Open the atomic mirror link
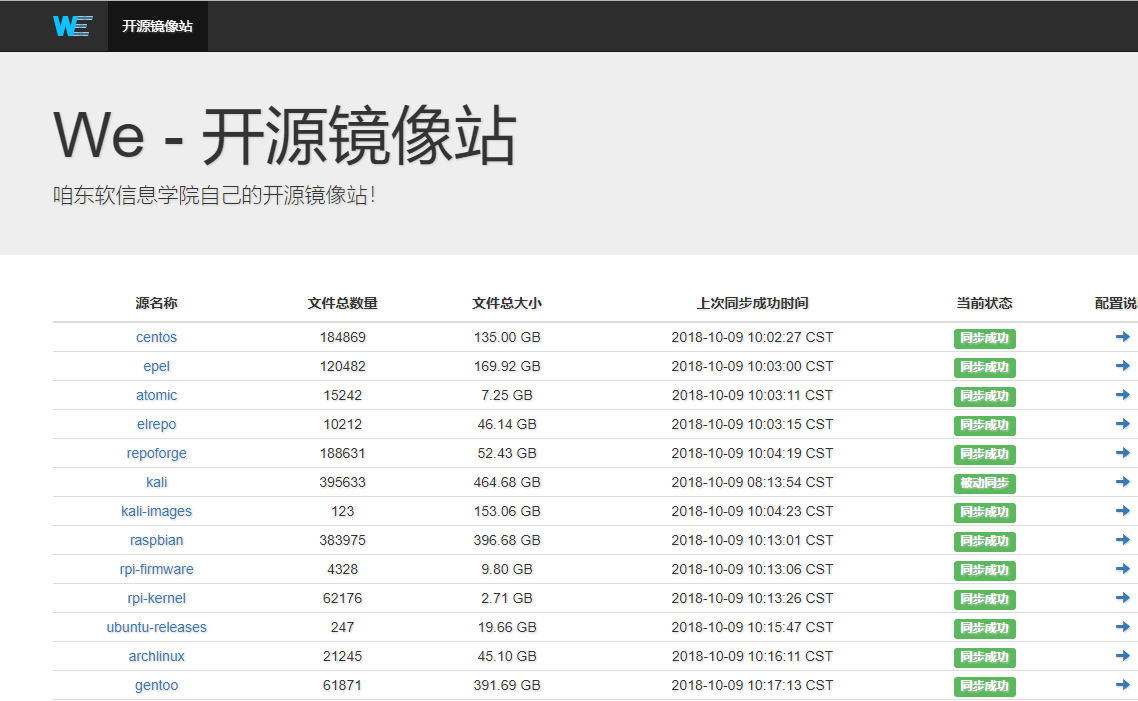This screenshot has width=1138, height=701. (156, 395)
